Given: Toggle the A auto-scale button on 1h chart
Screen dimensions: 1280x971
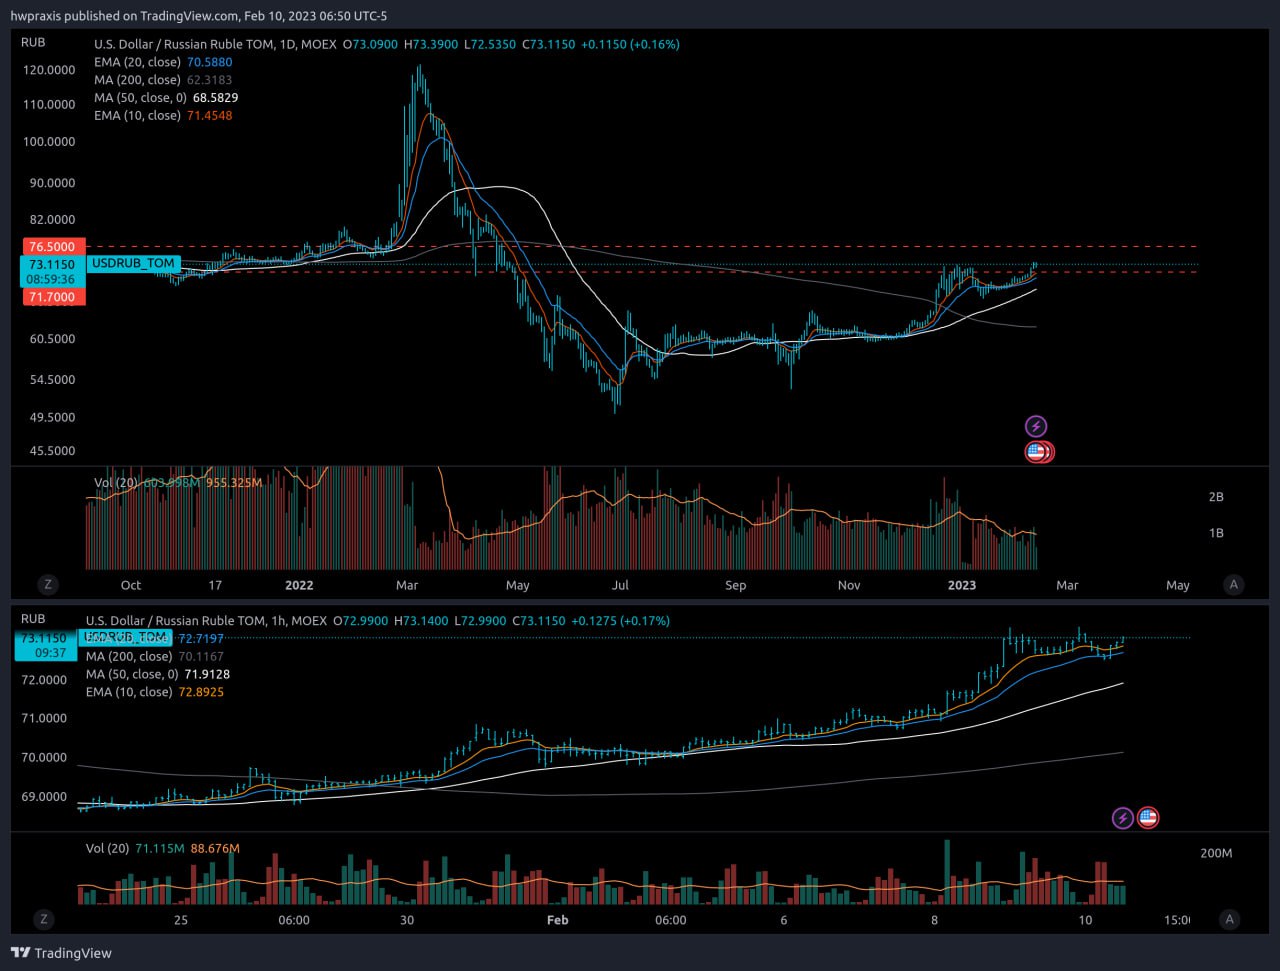Looking at the screenshot, I should pos(1230,919).
